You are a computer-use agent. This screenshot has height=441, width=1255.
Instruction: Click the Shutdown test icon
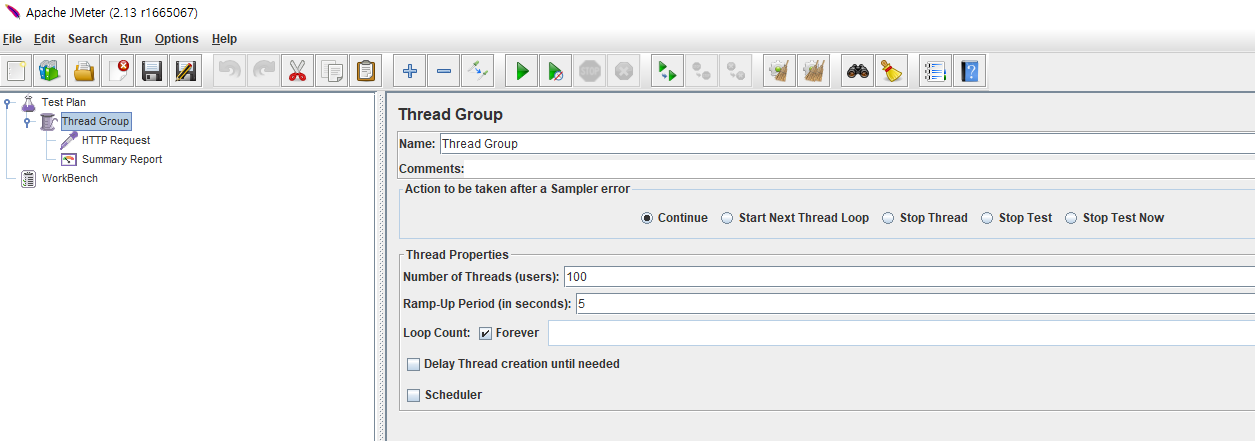624,71
